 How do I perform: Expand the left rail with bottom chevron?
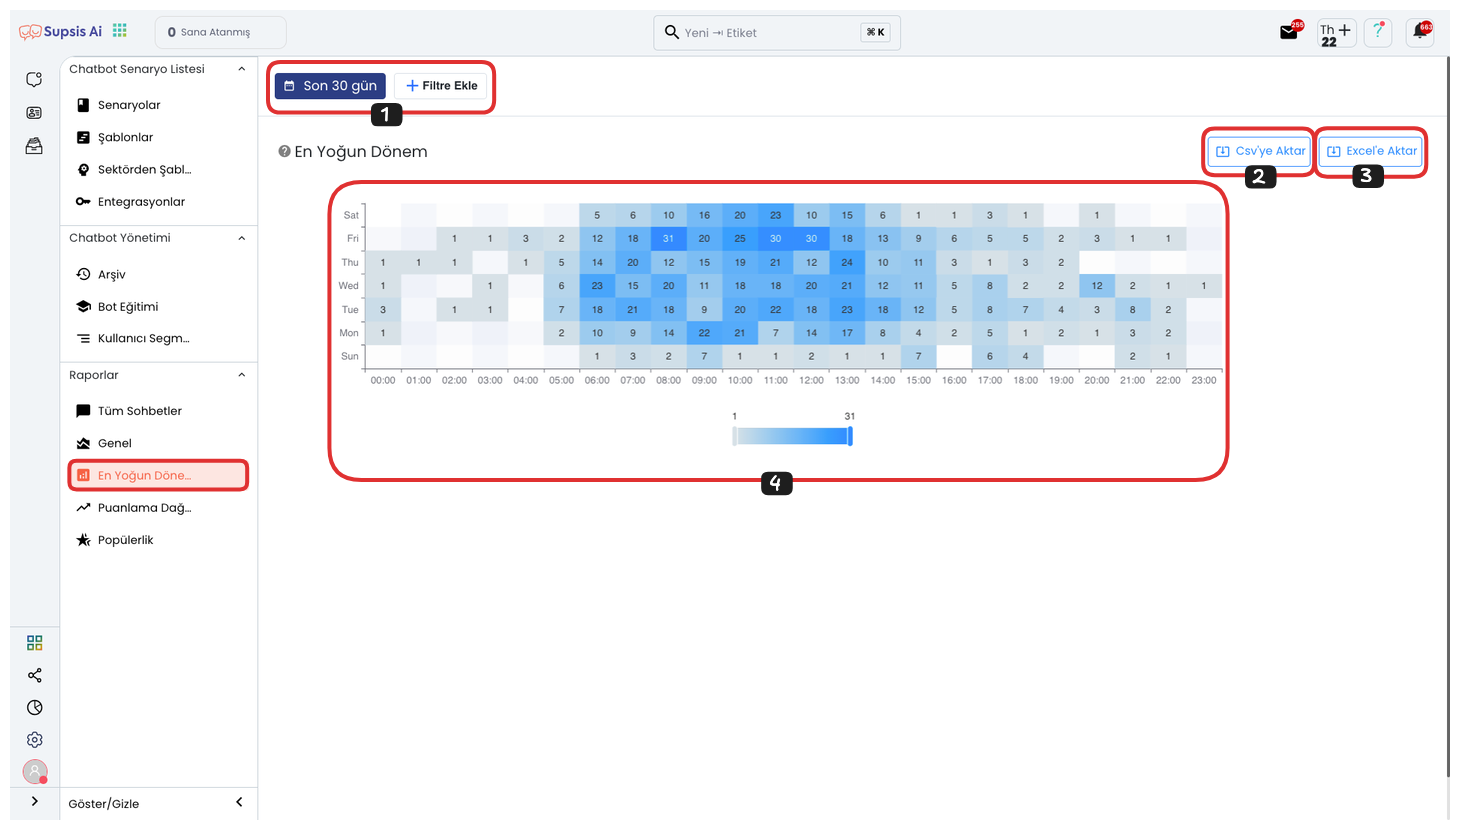click(35, 801)
